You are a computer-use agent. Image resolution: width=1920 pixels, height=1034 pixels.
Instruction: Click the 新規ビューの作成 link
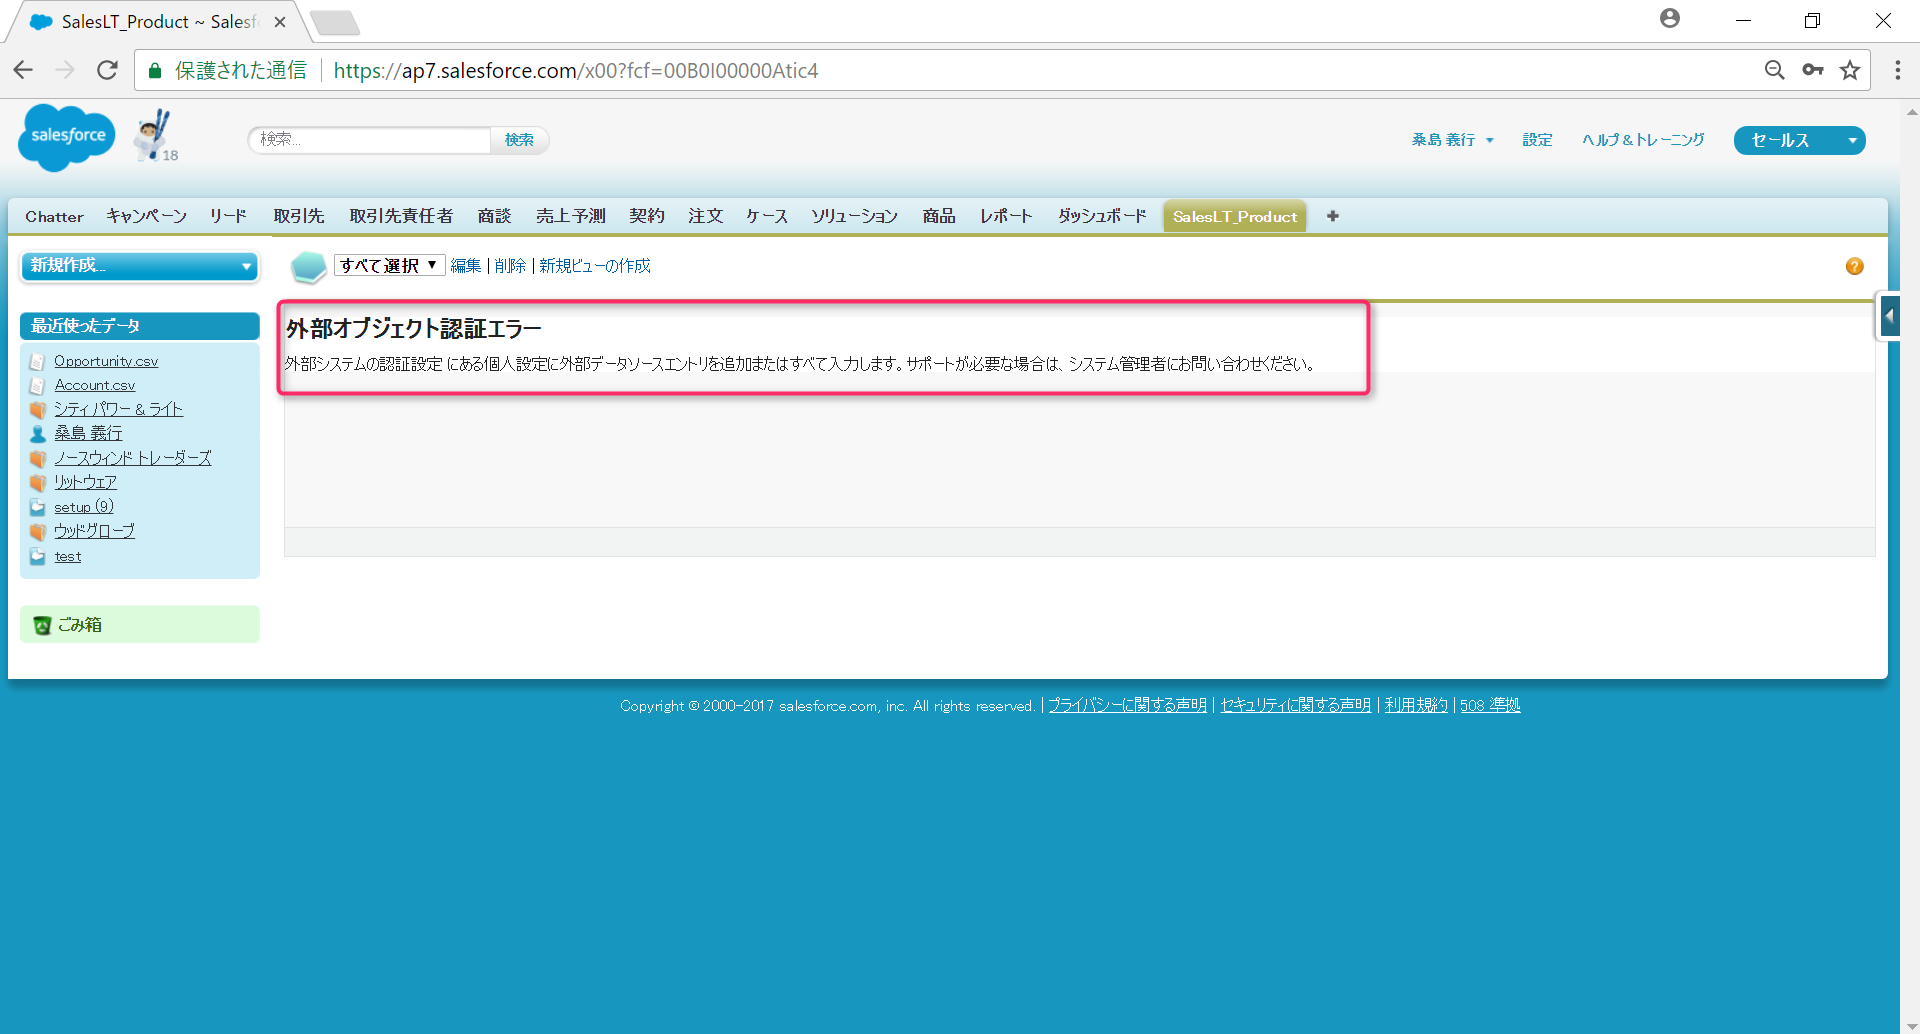click(594, 265)
